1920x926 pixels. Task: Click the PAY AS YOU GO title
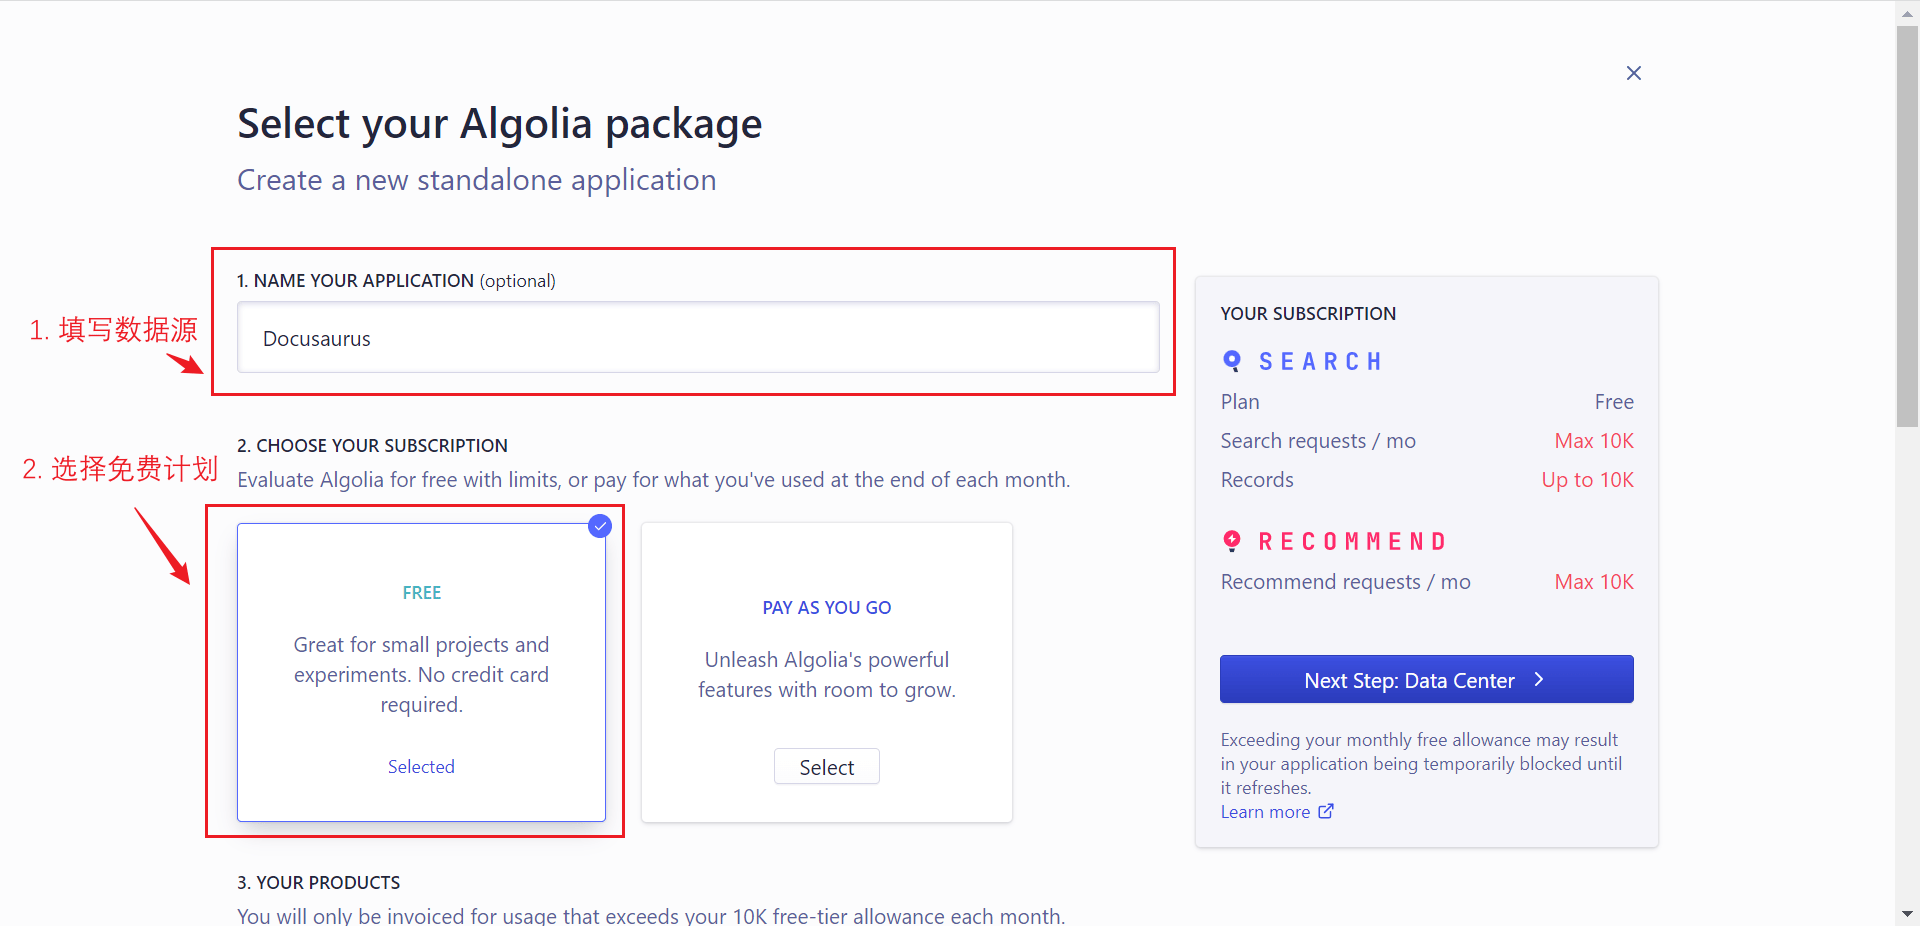[826, 608]
